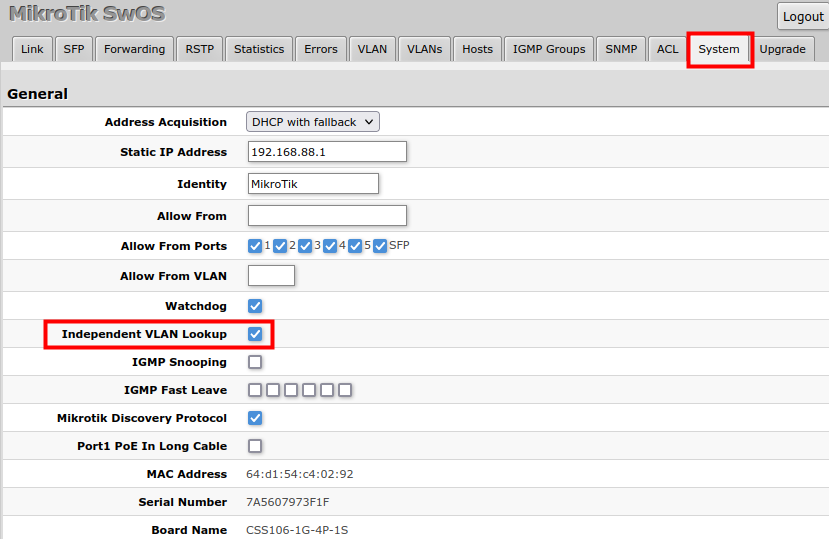This screenshot has width=829, height=539.
Task: Open the Link tab
Action: (32, 49)
